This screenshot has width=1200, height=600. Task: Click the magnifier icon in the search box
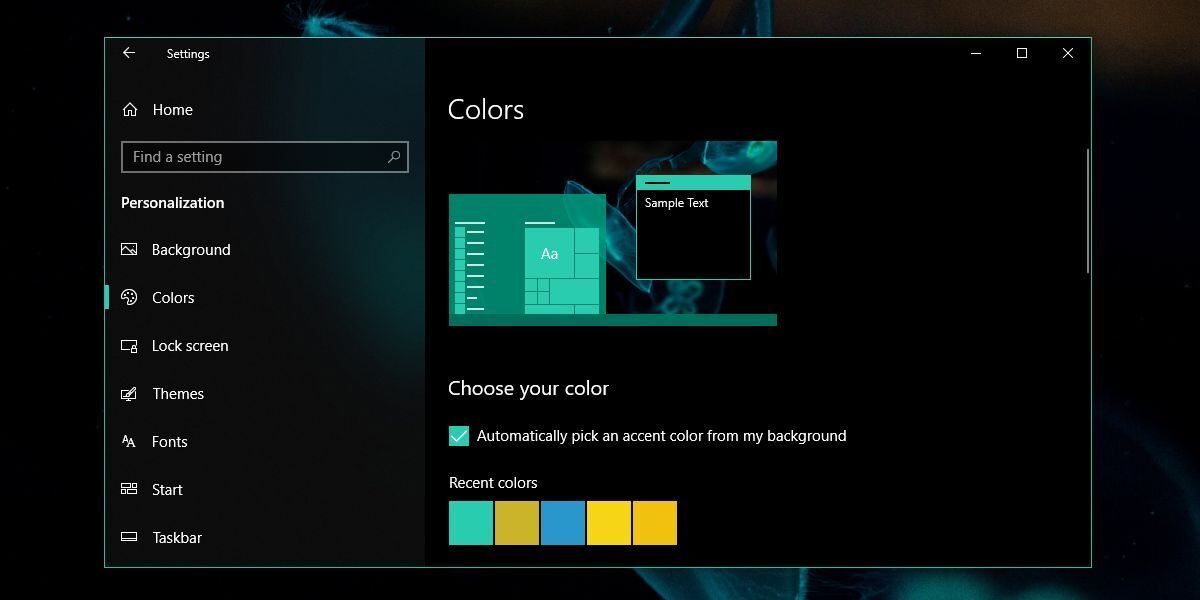[x=396, y=157]
